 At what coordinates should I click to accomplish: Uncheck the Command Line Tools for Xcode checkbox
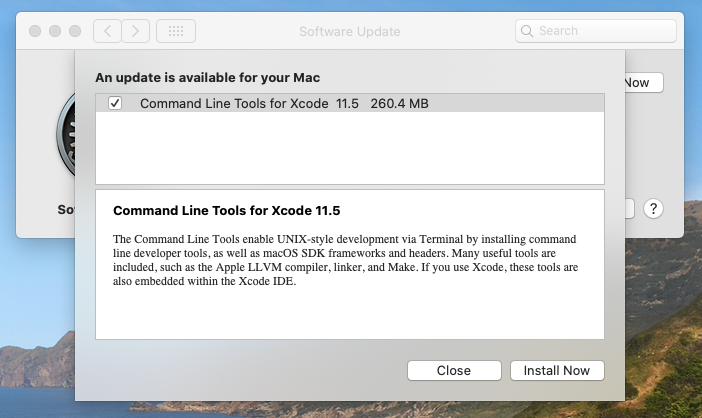click(115, 103)
